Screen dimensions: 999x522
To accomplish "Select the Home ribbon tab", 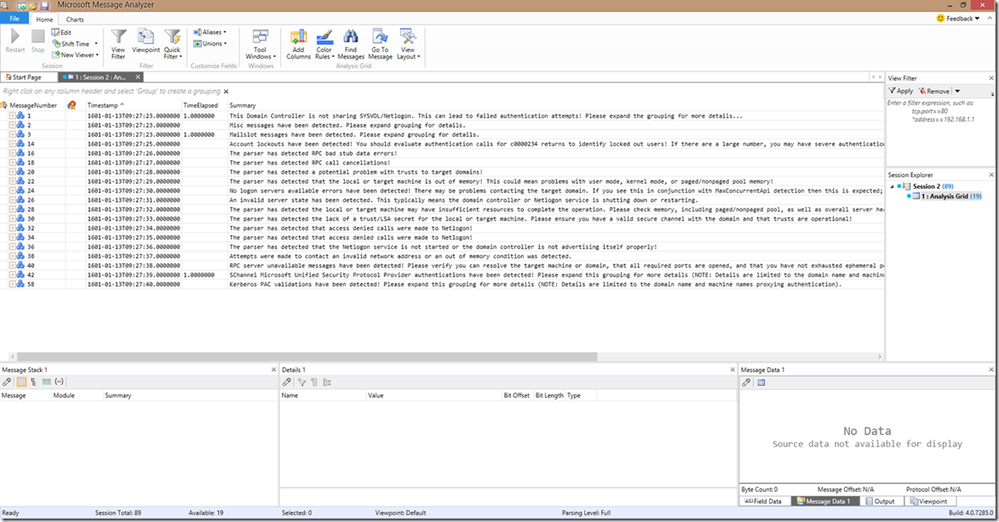I will tap(45, 20).
